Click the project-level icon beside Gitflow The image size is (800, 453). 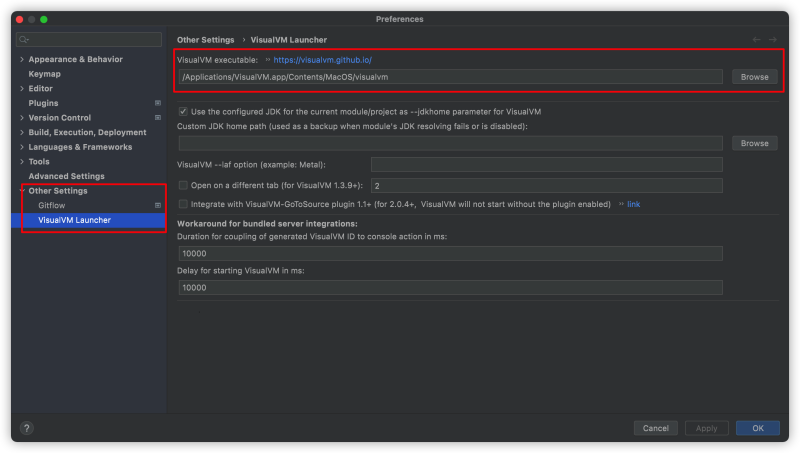tap(157, 205)
